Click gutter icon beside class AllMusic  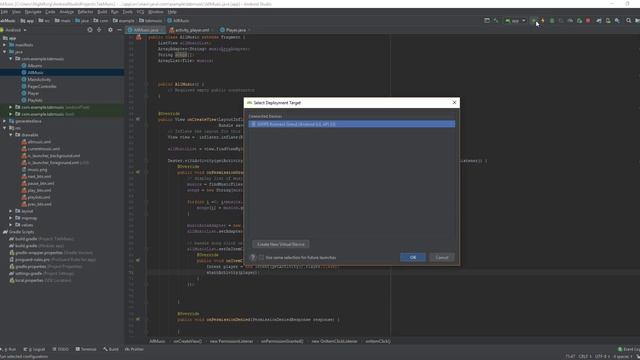pos(139,37)
